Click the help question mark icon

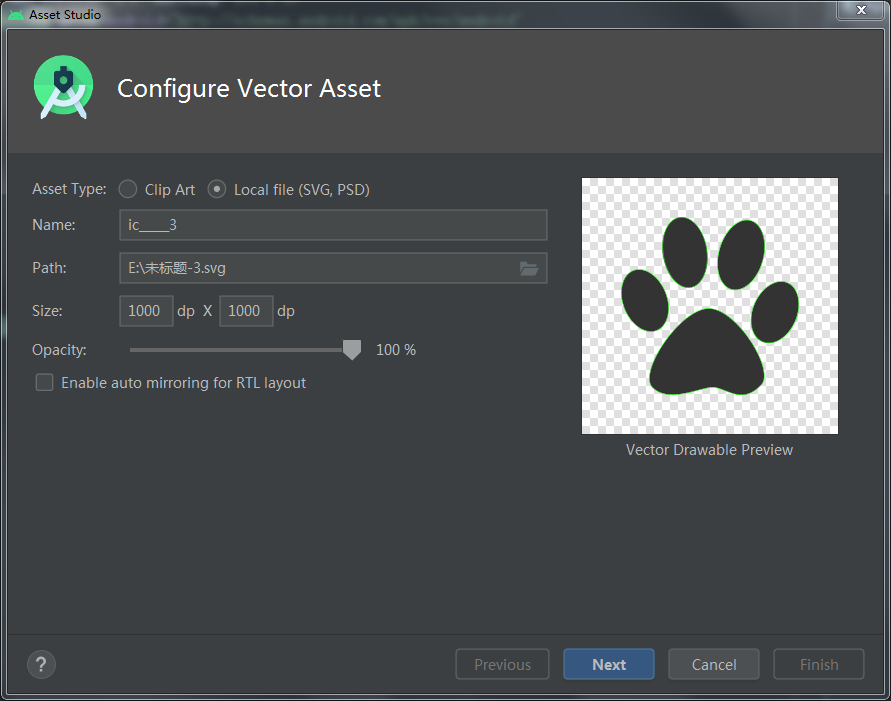point(41,664)
